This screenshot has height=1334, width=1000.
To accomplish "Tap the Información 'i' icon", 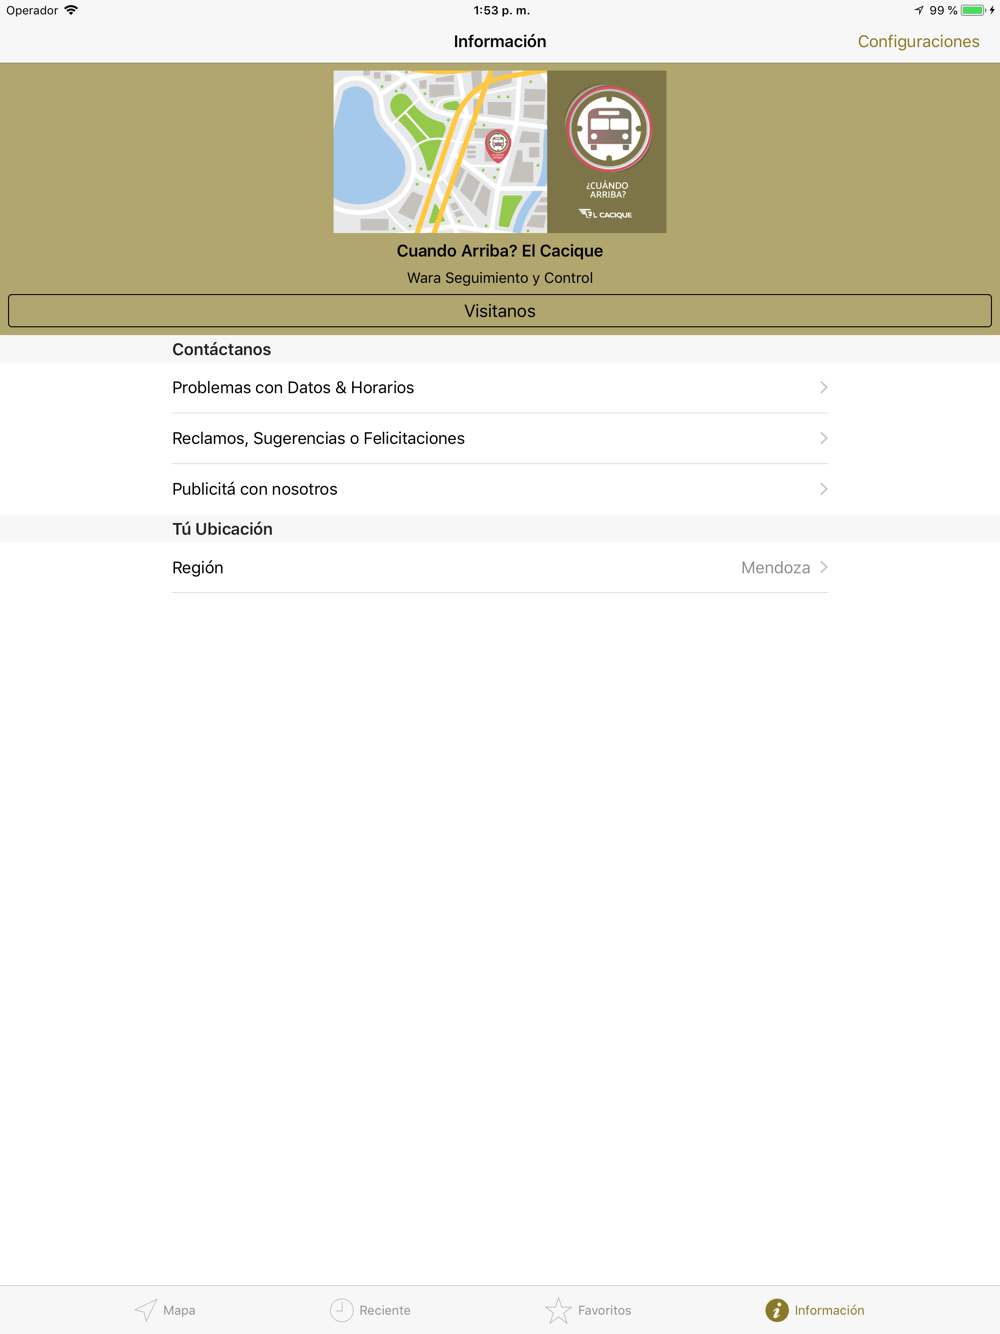I will [777, 1310].
